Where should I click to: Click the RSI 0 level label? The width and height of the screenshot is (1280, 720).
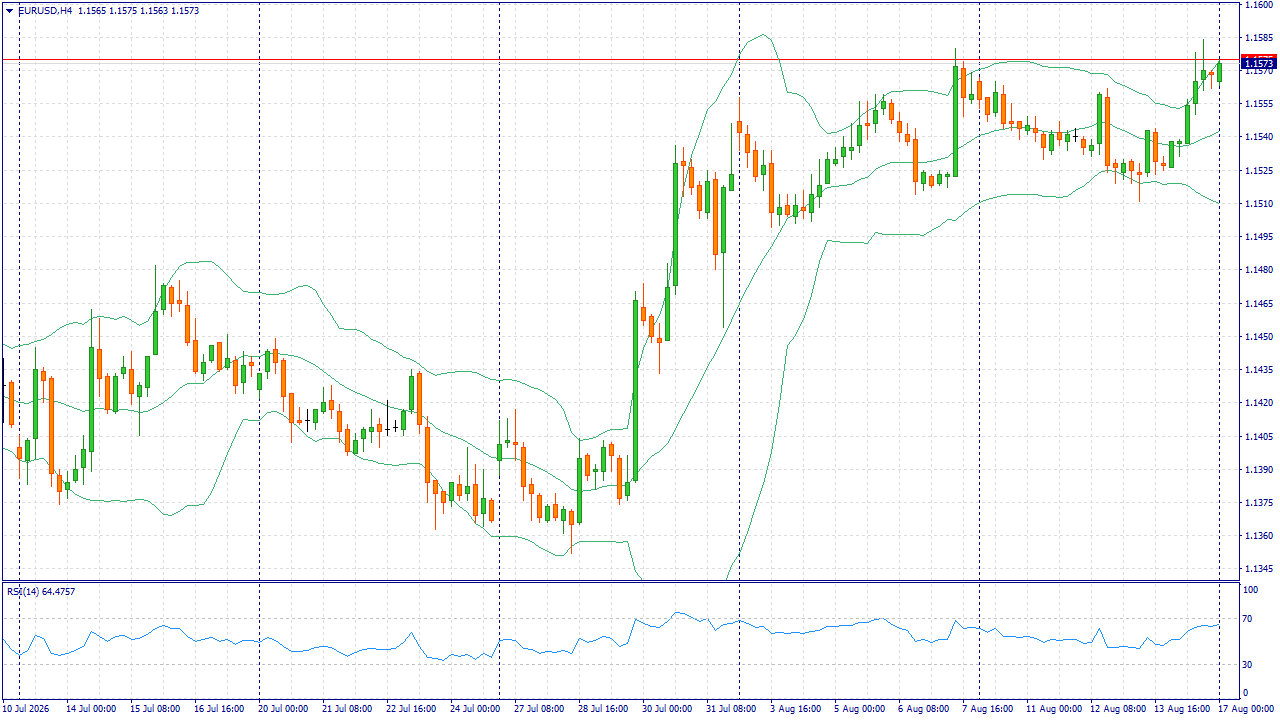(1245, 692)
